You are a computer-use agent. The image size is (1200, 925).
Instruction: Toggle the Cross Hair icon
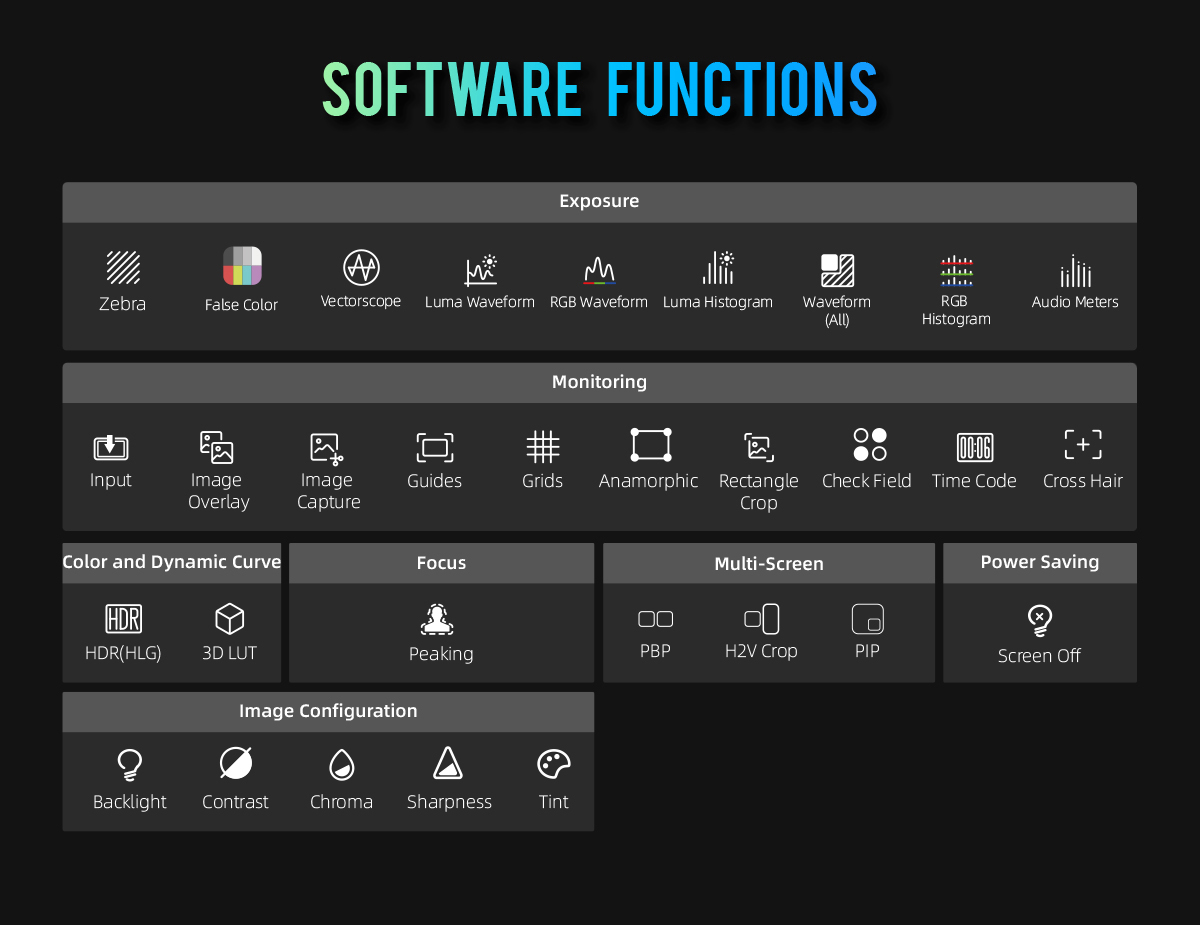(x=1083, y=445)
